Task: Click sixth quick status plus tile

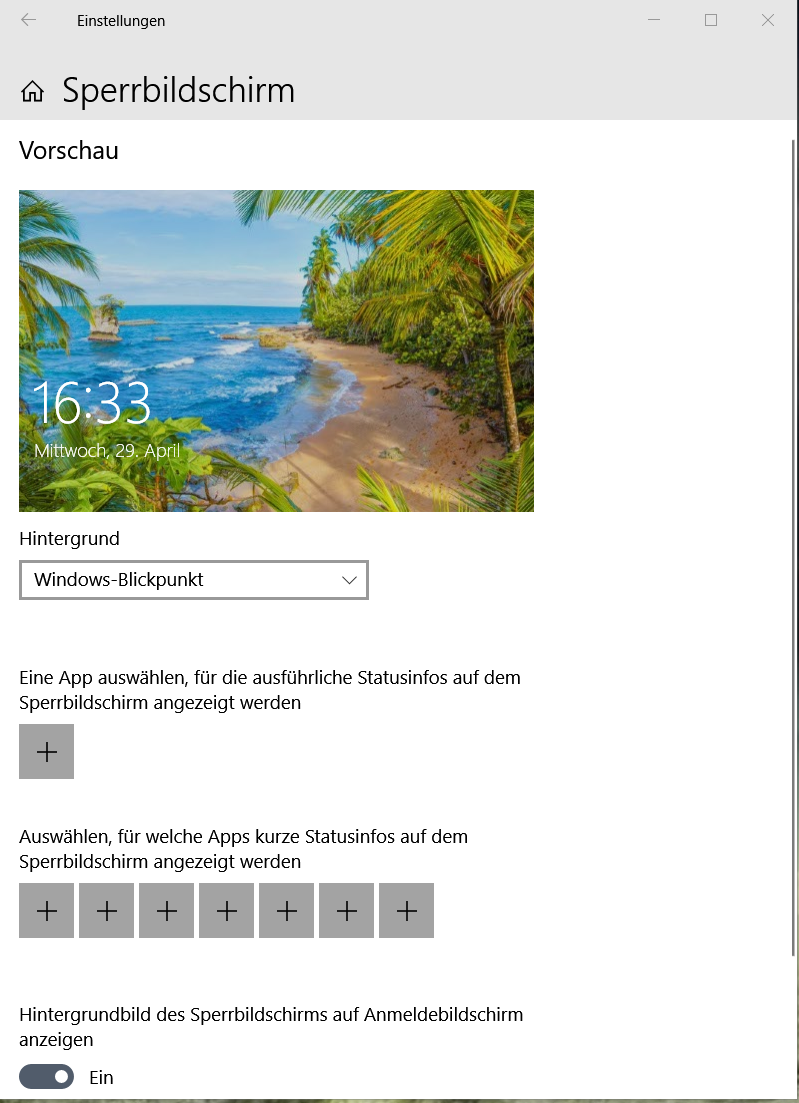Action: 346,910
